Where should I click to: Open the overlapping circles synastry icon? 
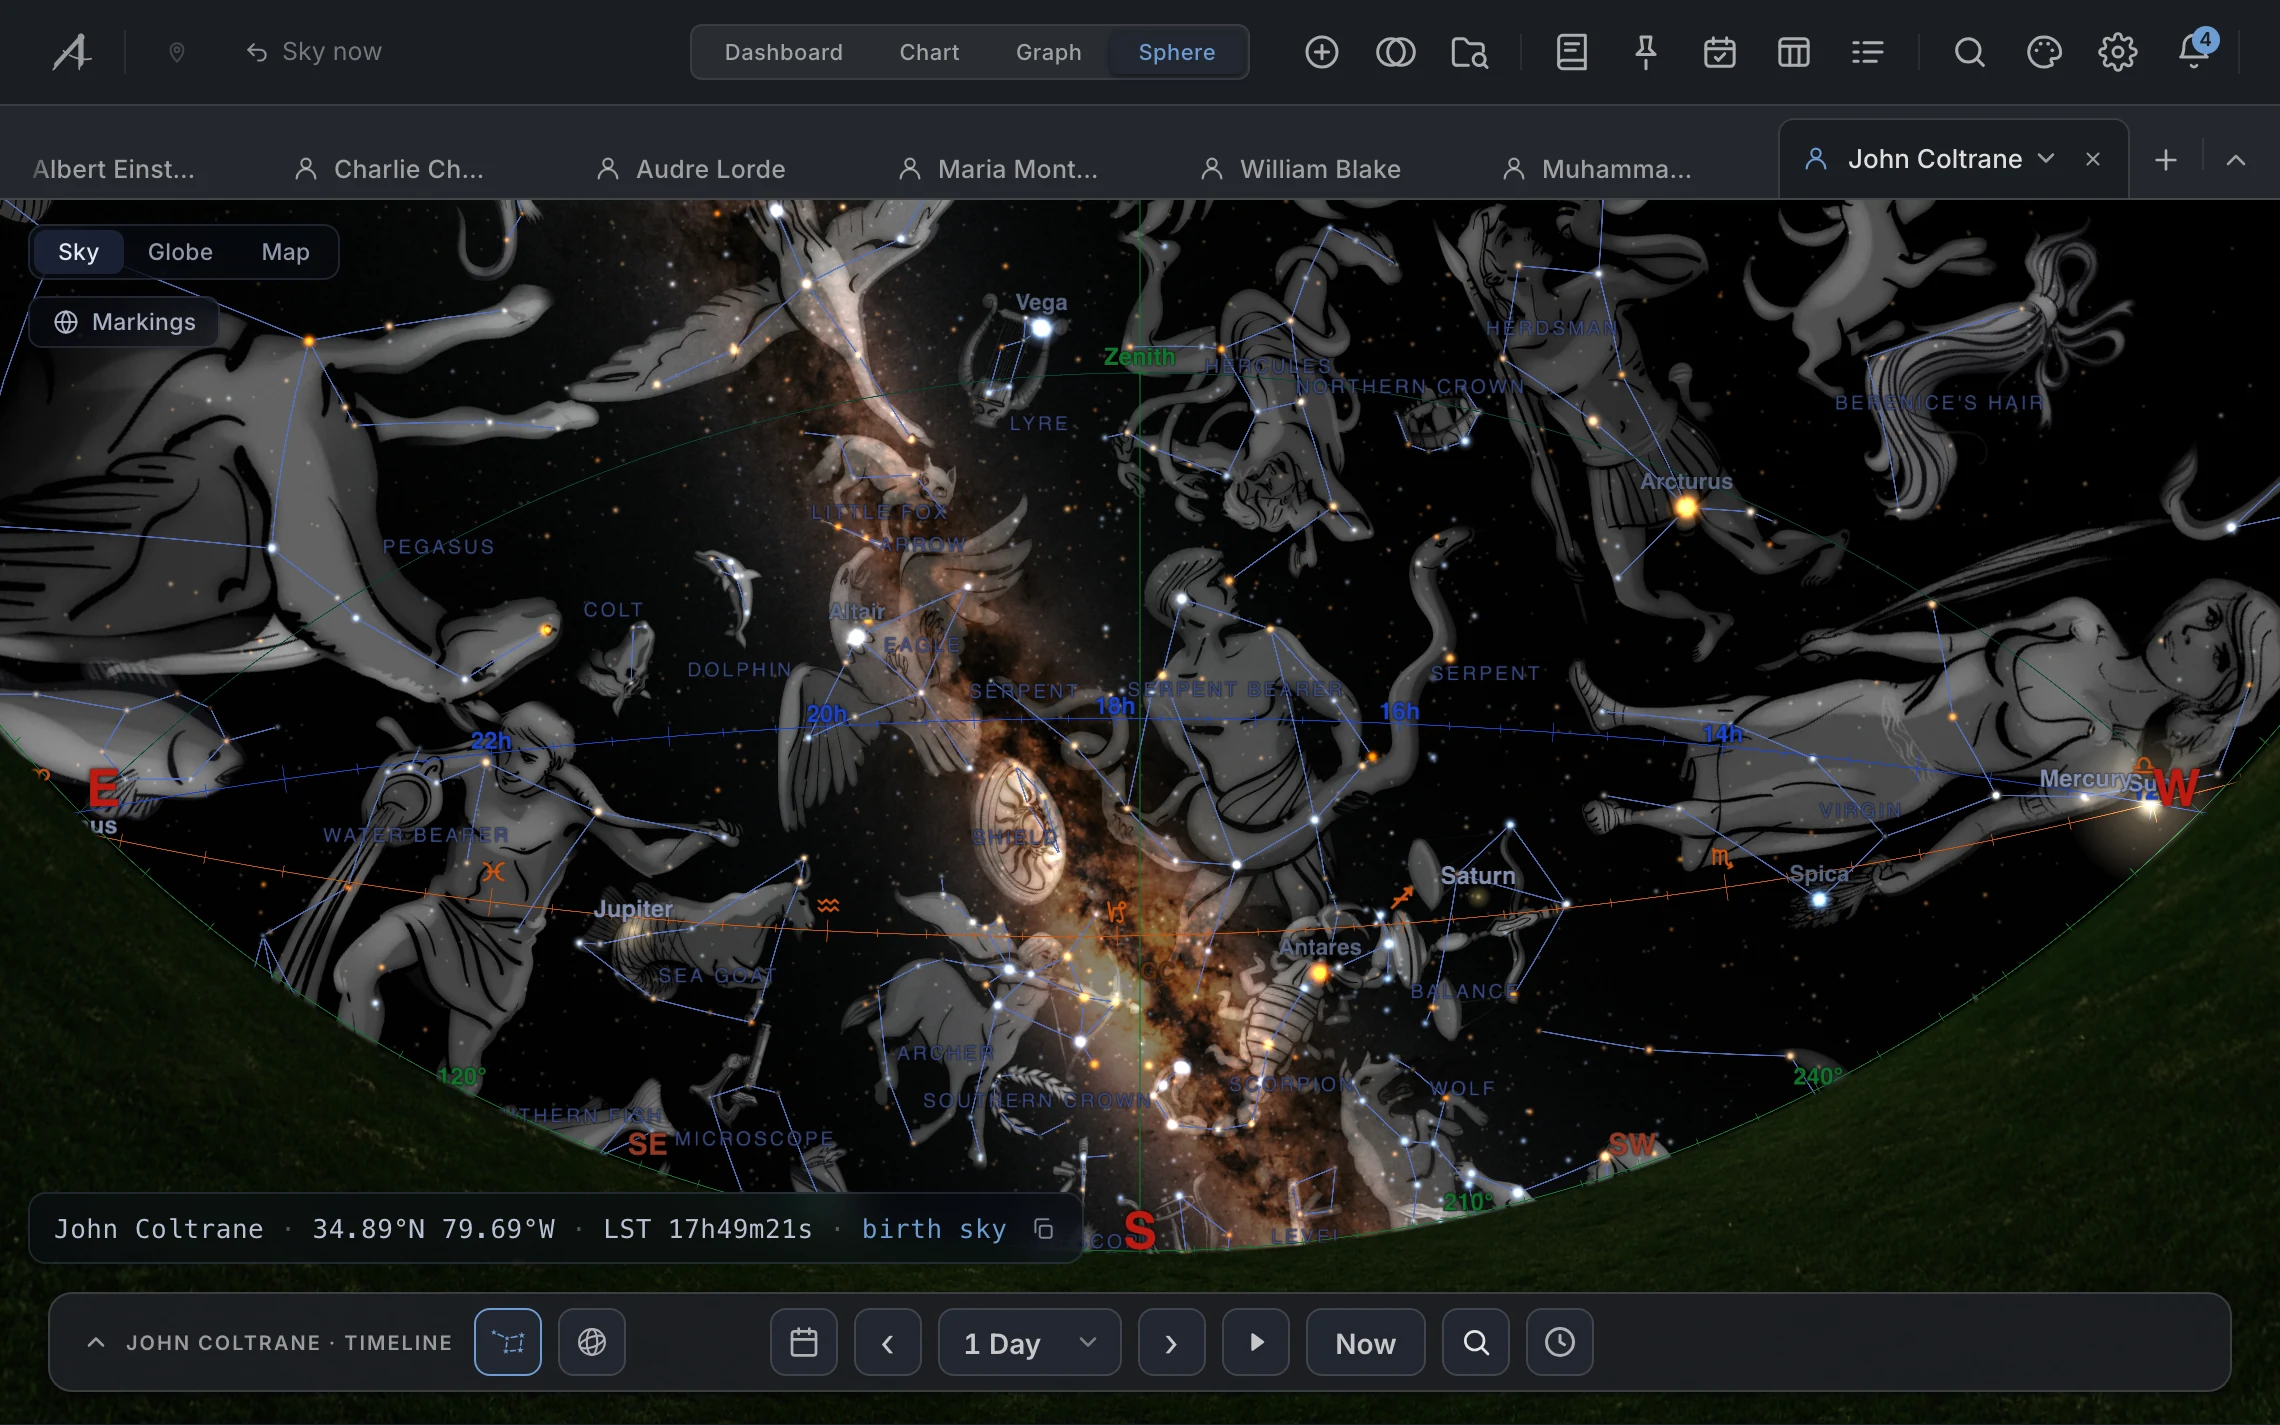click(1395, 52)
